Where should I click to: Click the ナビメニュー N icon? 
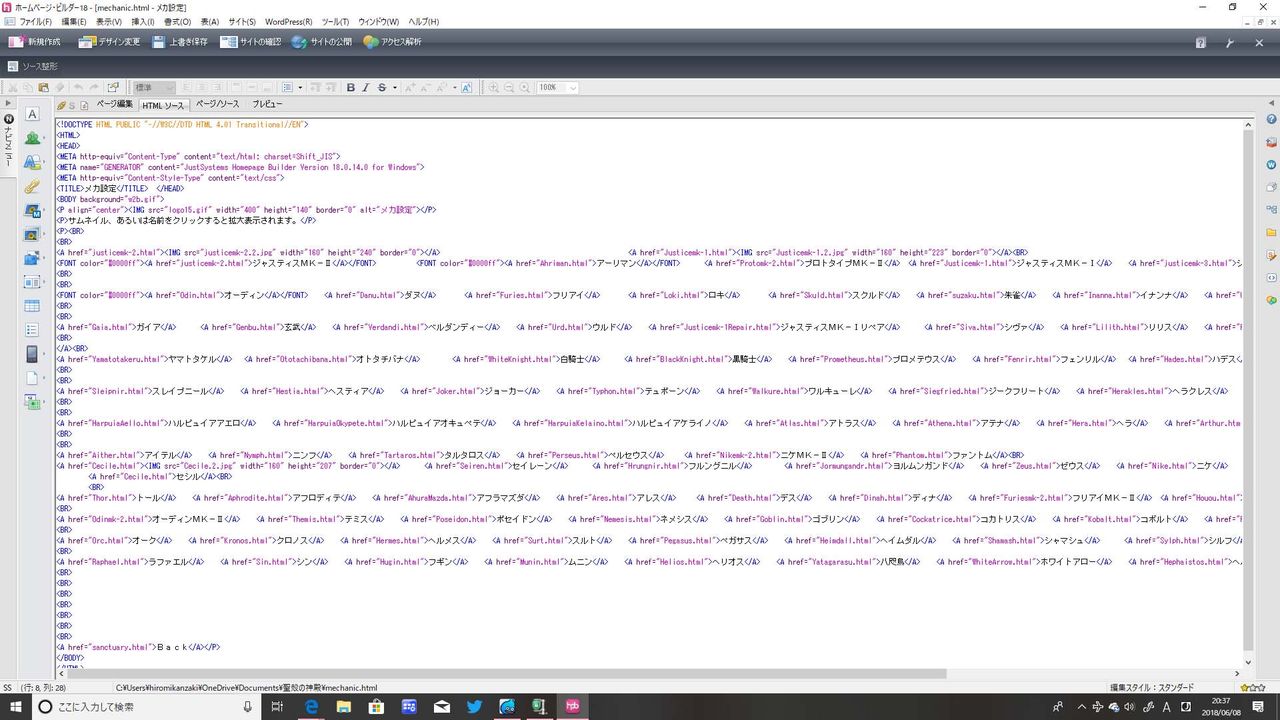[8, 119]
